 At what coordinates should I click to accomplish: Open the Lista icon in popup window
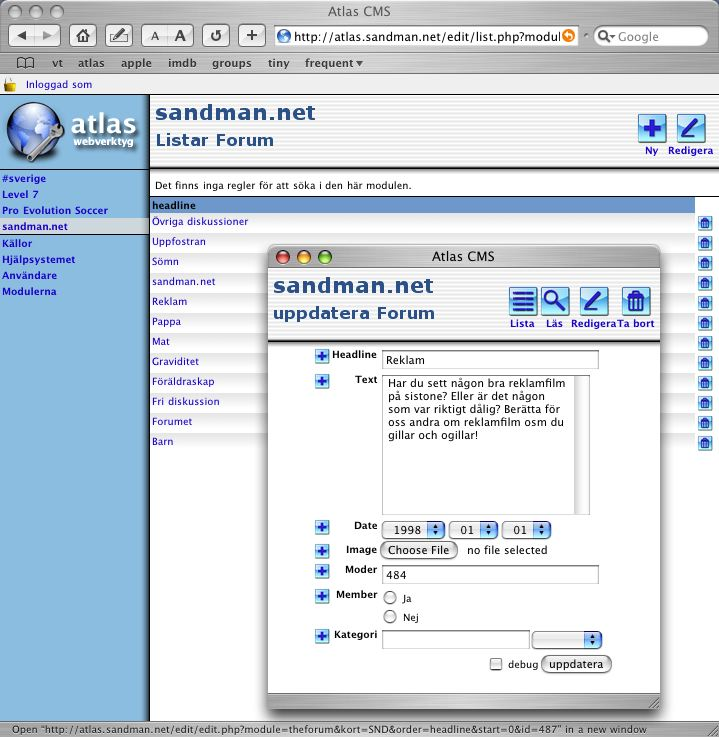point(522,301)
